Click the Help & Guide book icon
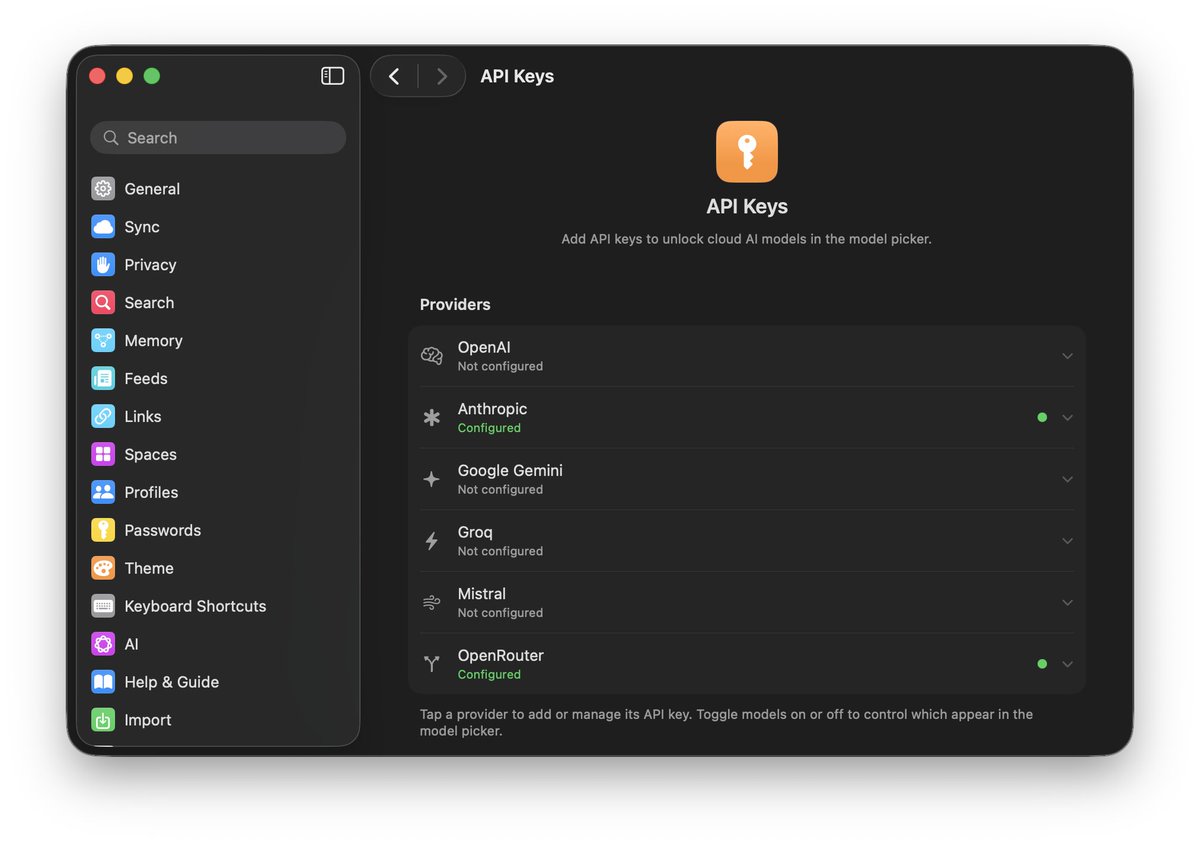The image size is (1200, 844). pyautogui.click(x=103, y=683)
